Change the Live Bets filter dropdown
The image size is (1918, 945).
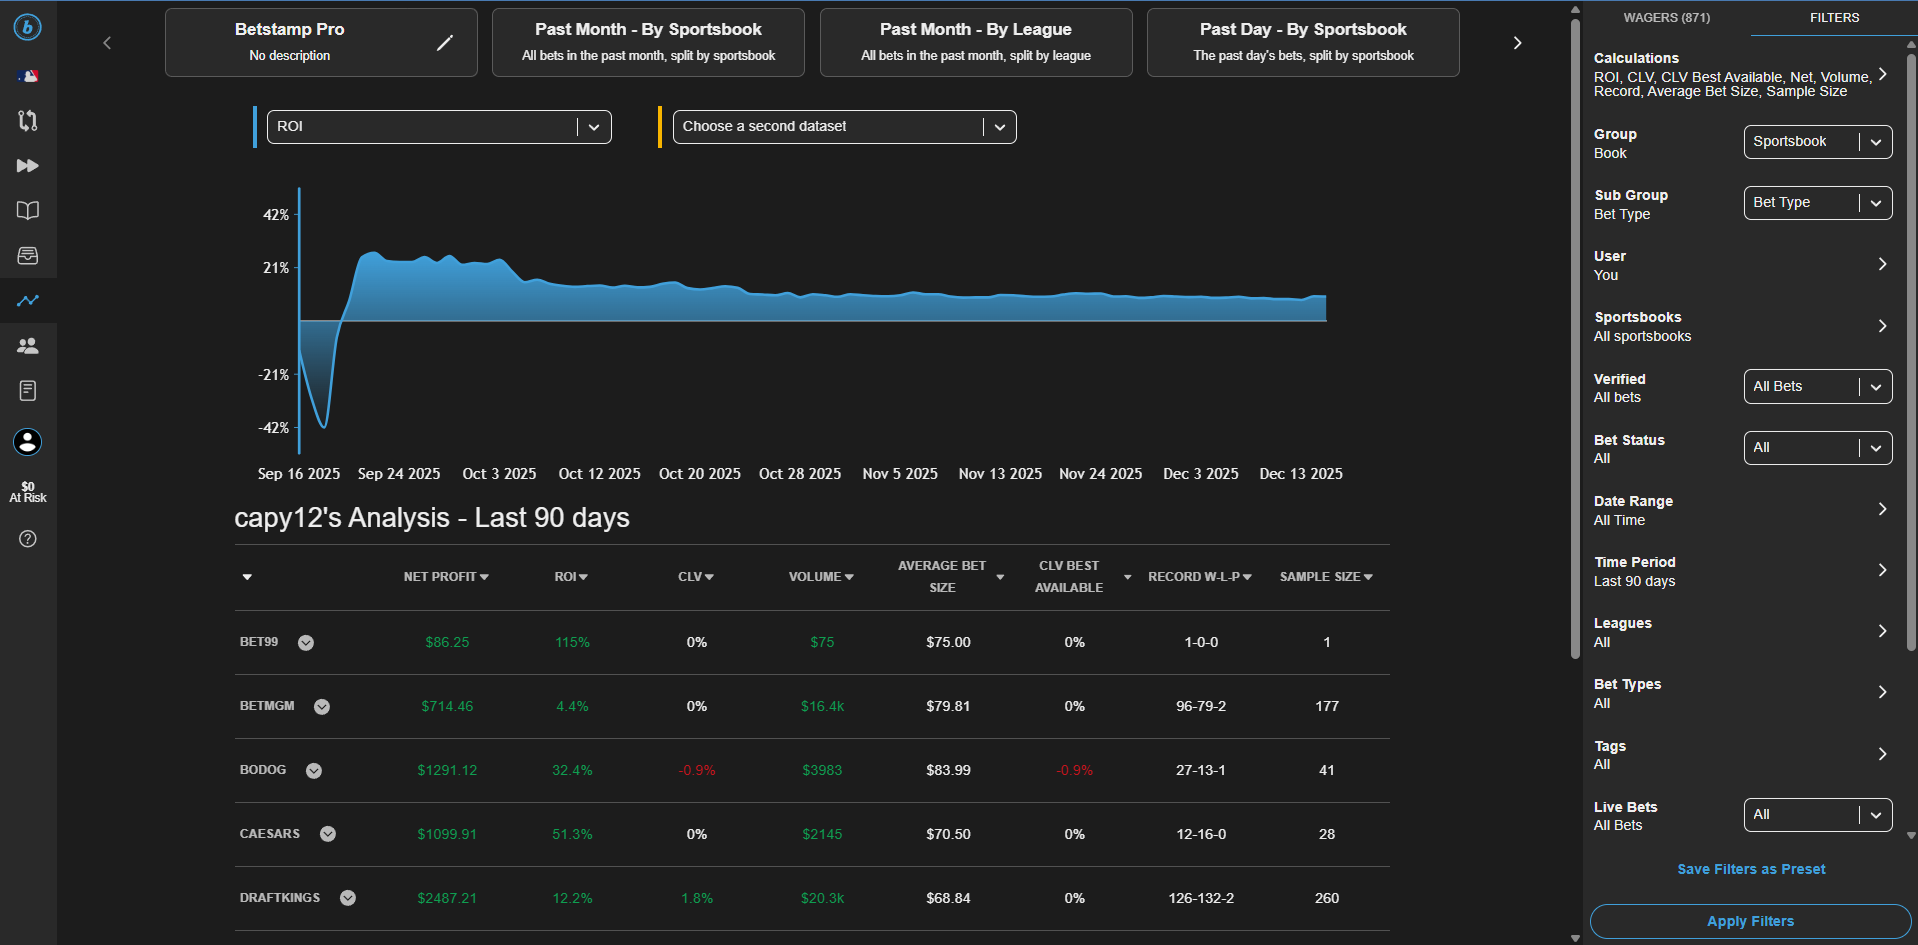(1816, 814)
